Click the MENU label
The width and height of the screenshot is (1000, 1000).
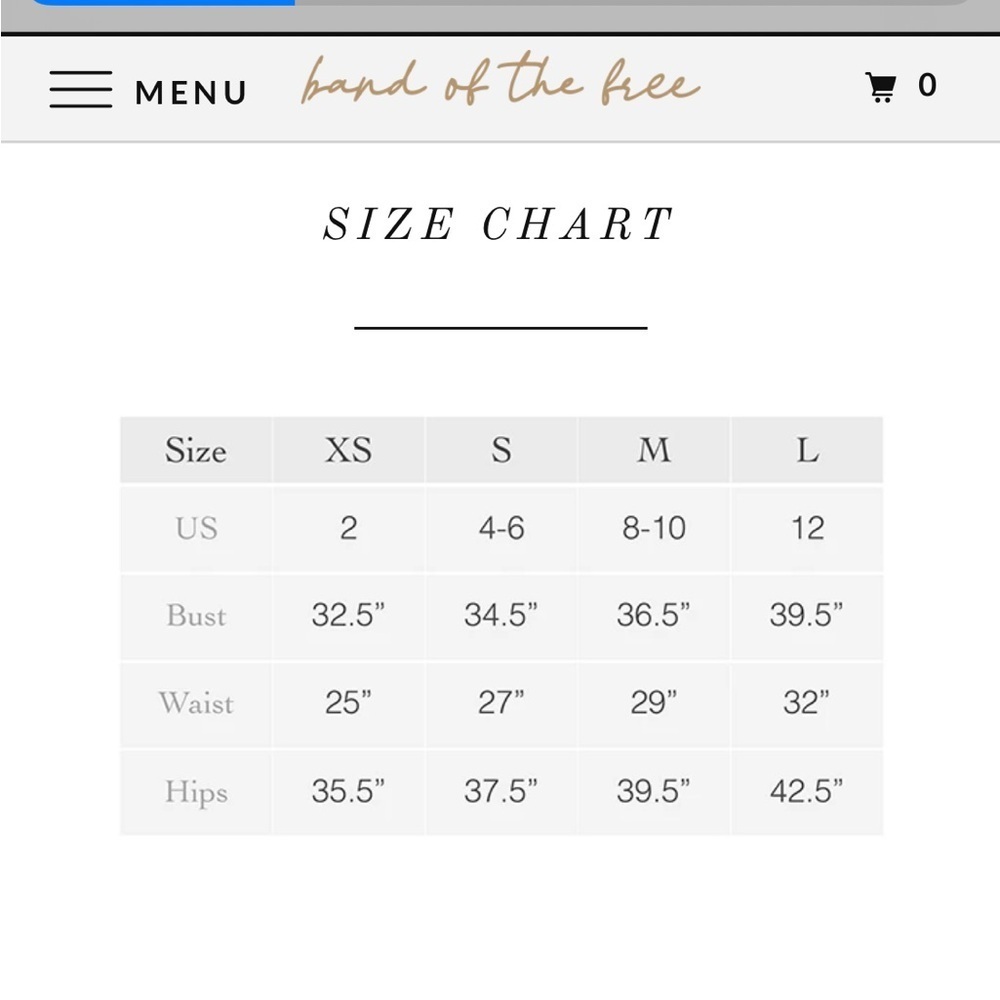click(191, 92)
